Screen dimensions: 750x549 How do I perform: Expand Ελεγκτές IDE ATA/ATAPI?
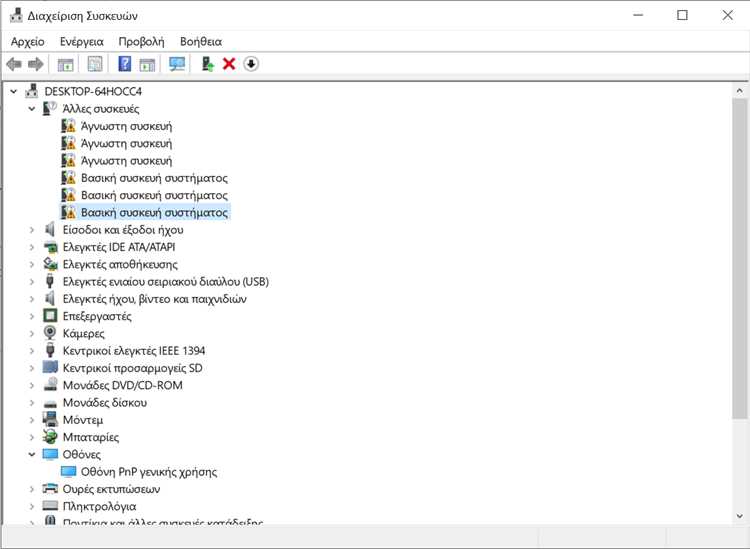click(32, 247)
